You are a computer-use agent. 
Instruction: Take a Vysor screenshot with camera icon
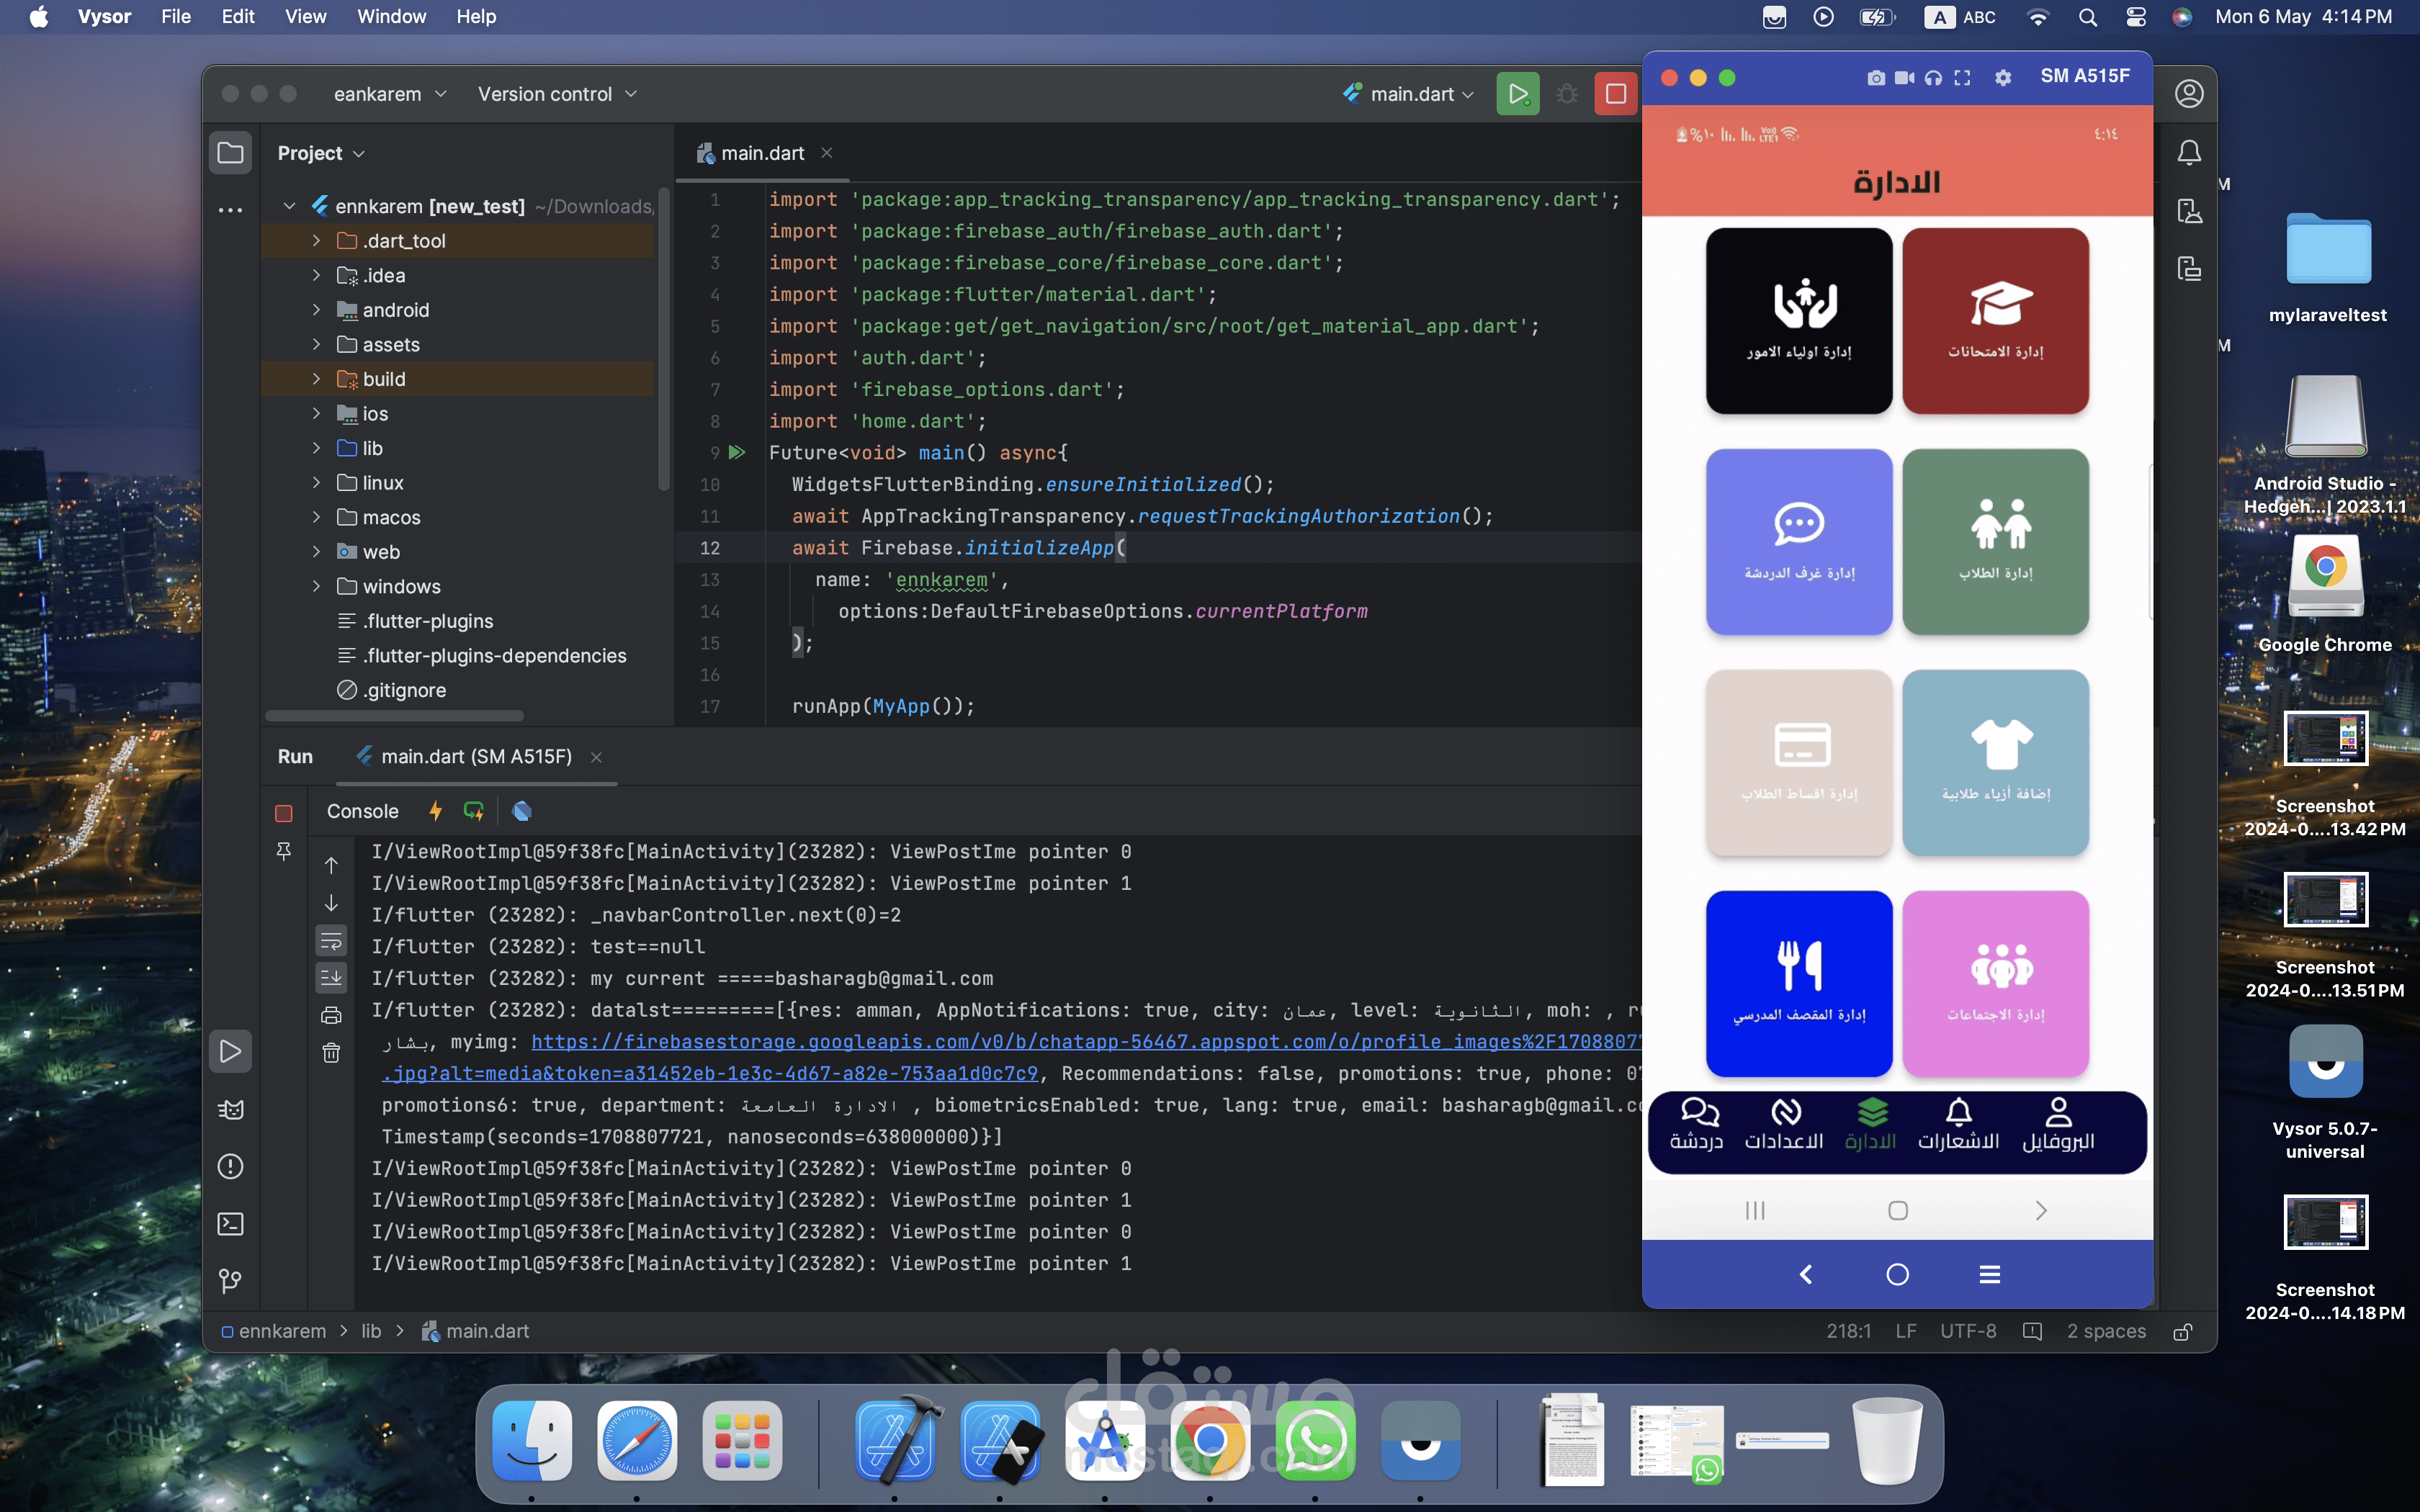click(1876, 78)
